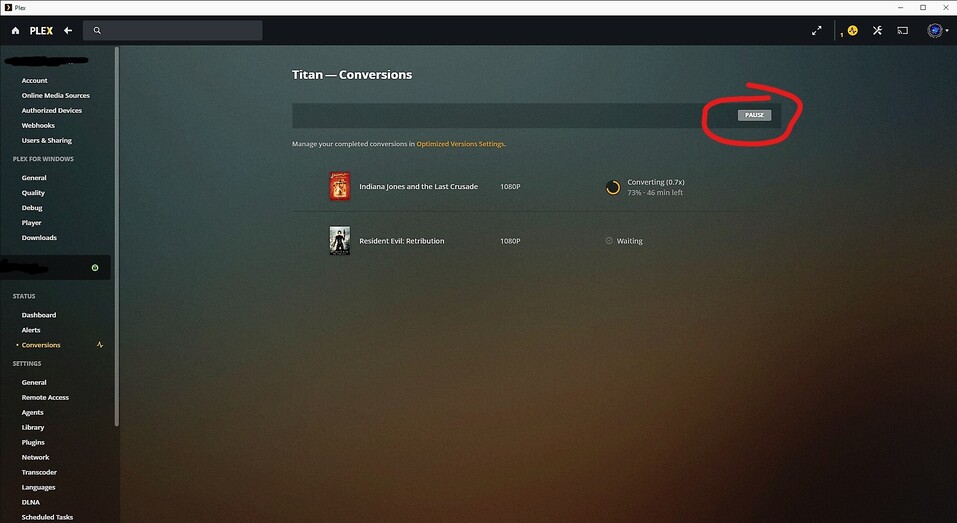This screenshot has width=957, height=523.
Task: Open Player settings
Action: (x=32, y=223)
